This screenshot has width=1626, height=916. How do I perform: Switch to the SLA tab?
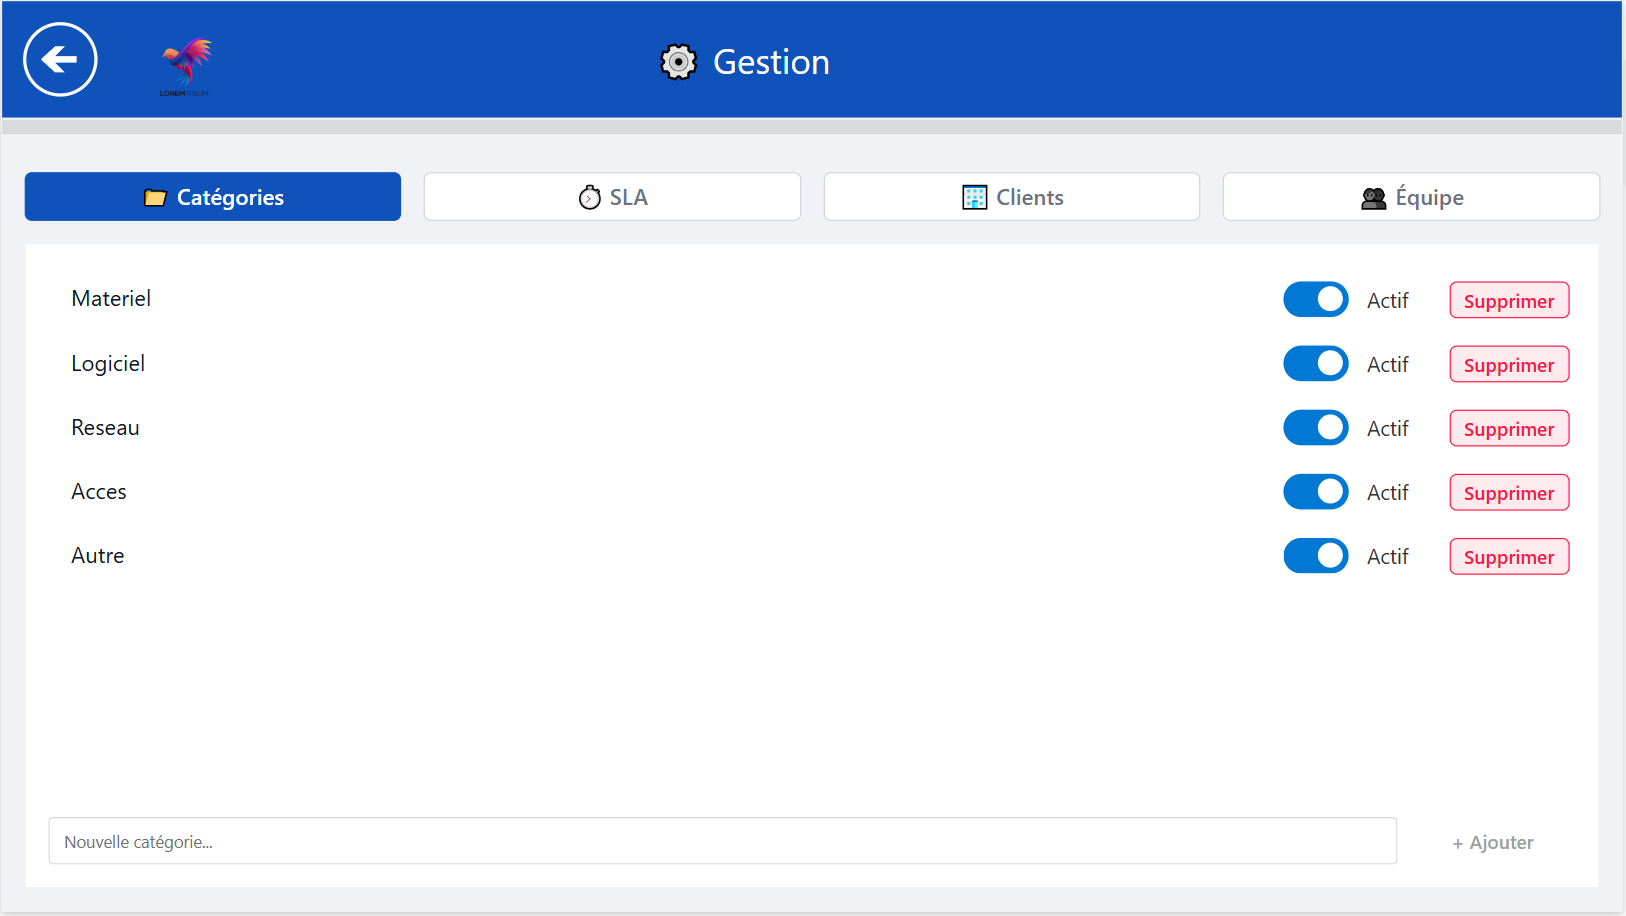coord(612,197)
